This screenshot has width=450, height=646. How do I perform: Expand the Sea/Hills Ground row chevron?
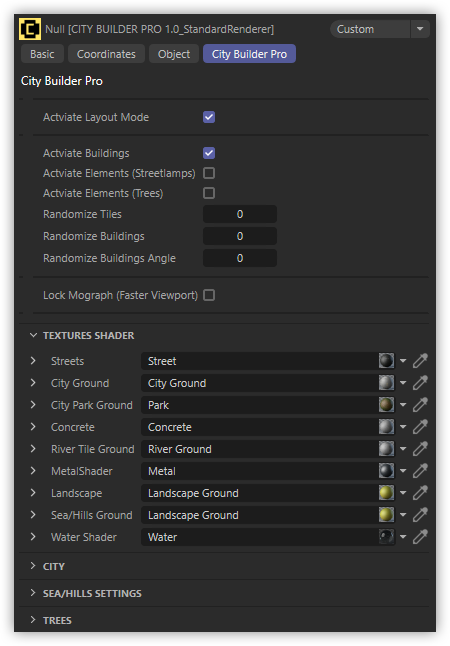pos(33,515)
